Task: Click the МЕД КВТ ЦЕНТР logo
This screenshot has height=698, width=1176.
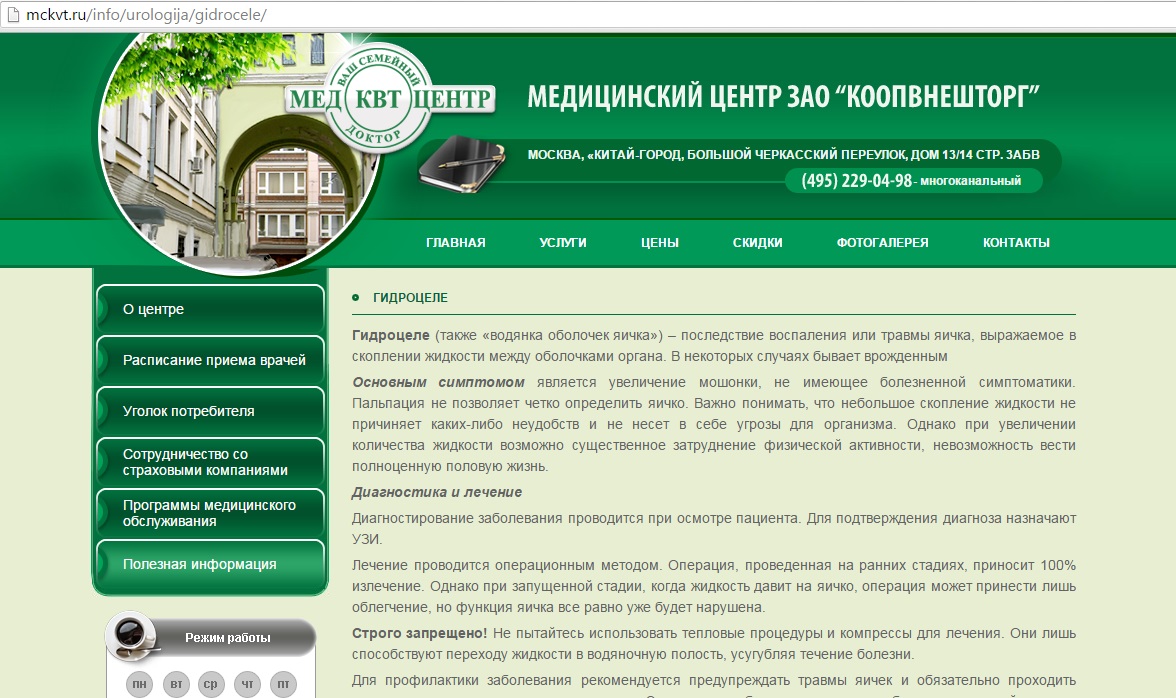Action: point(389,97)
